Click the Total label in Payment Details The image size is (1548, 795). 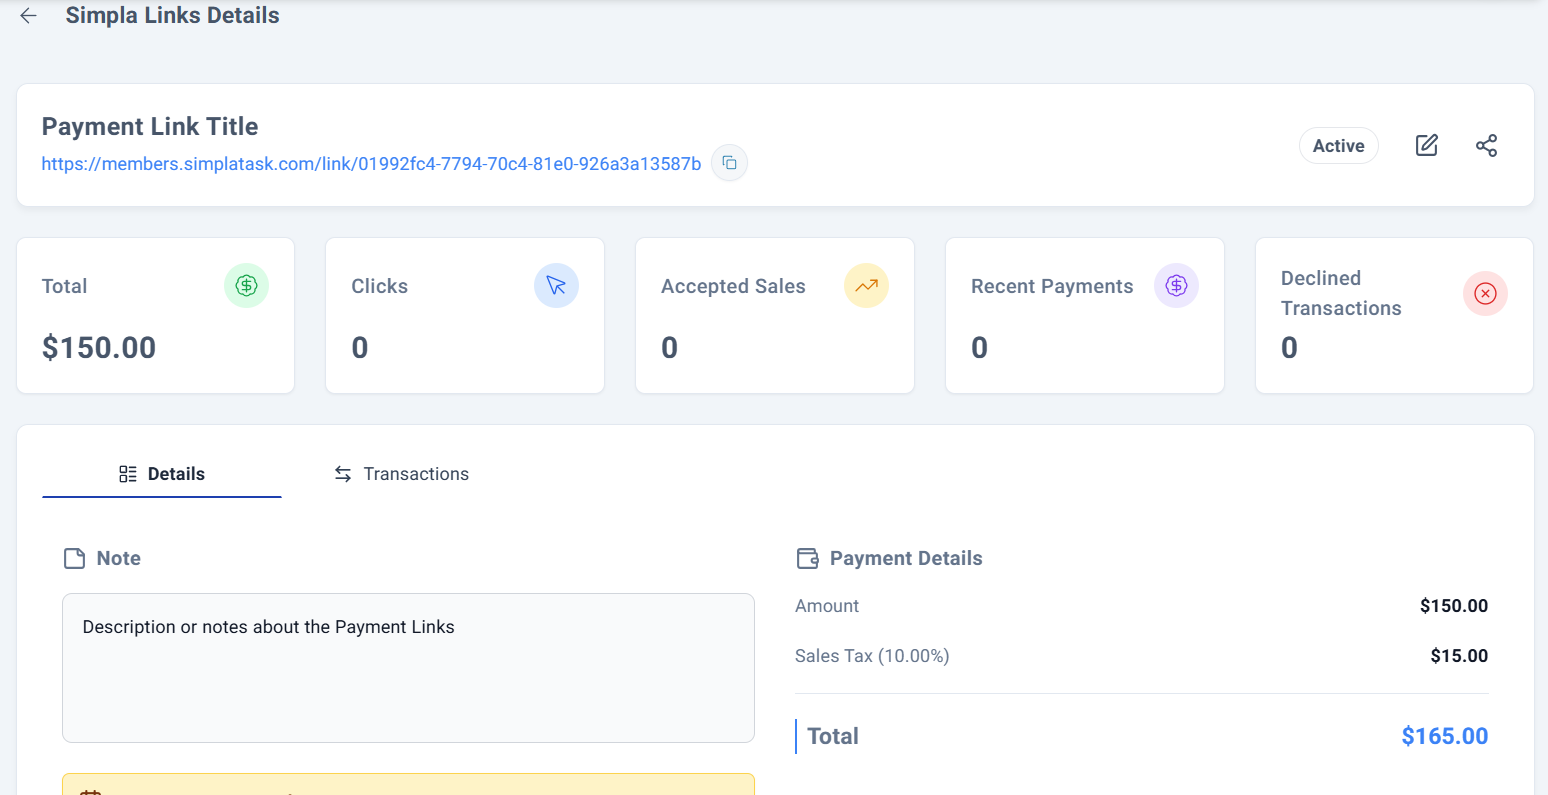(x=833, y=736)
